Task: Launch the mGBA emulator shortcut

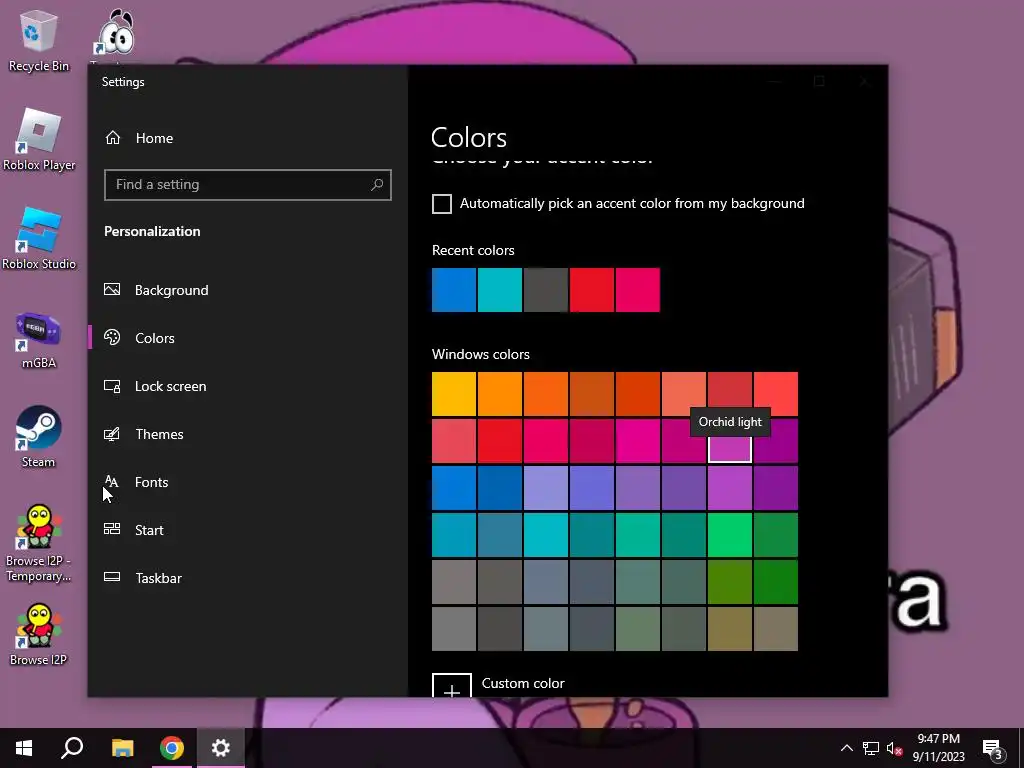Action: [x=39, y=340]
